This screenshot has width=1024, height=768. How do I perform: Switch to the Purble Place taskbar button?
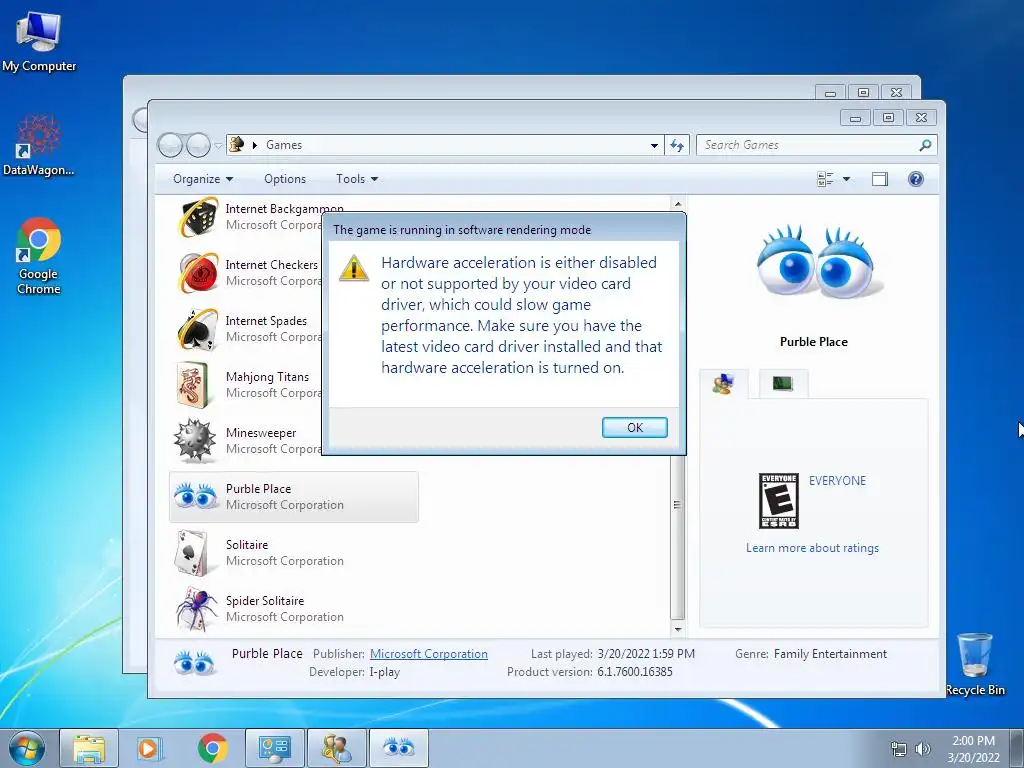399,748
